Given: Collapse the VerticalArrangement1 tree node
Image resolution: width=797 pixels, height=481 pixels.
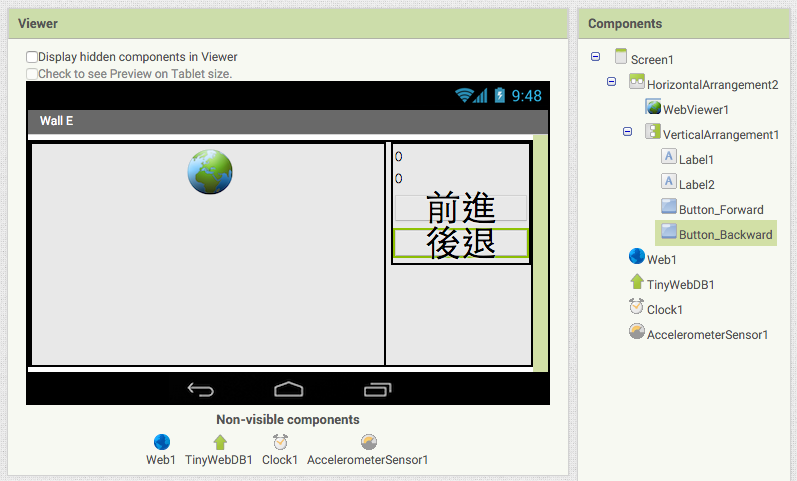Looking at the screenshot, I should click(627, 132).
